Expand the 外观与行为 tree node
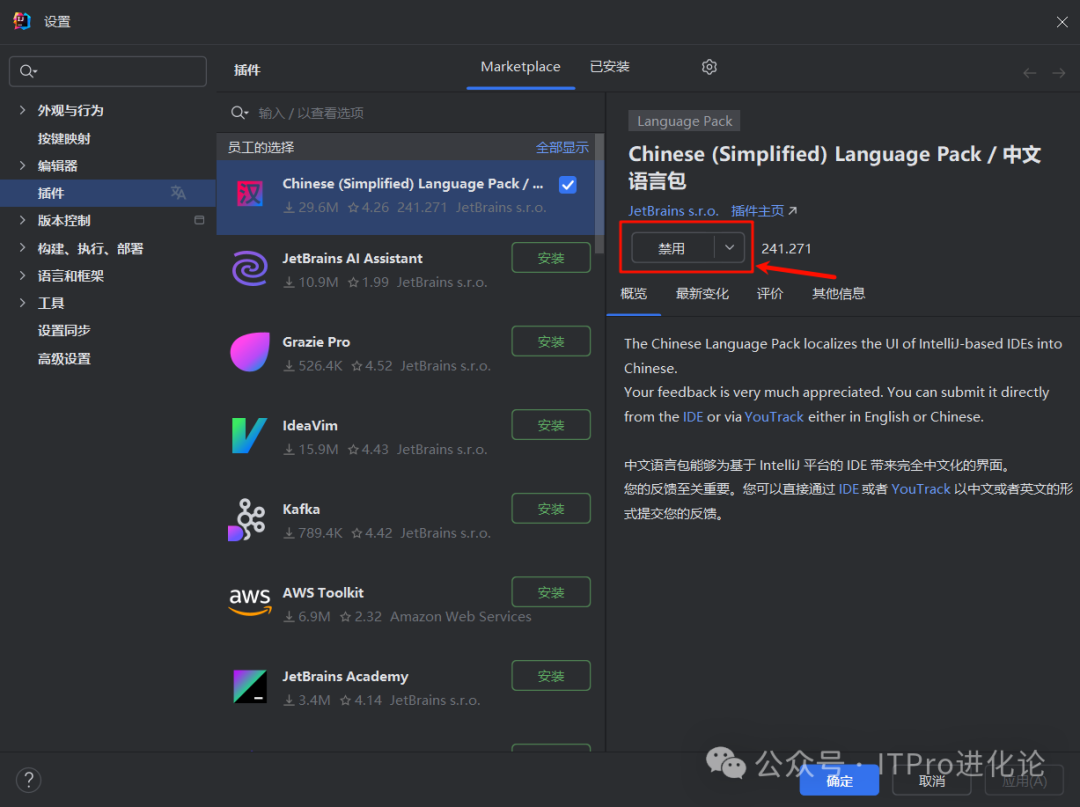The width and height of the screenshot is (1080, 807). pos(22,110)
